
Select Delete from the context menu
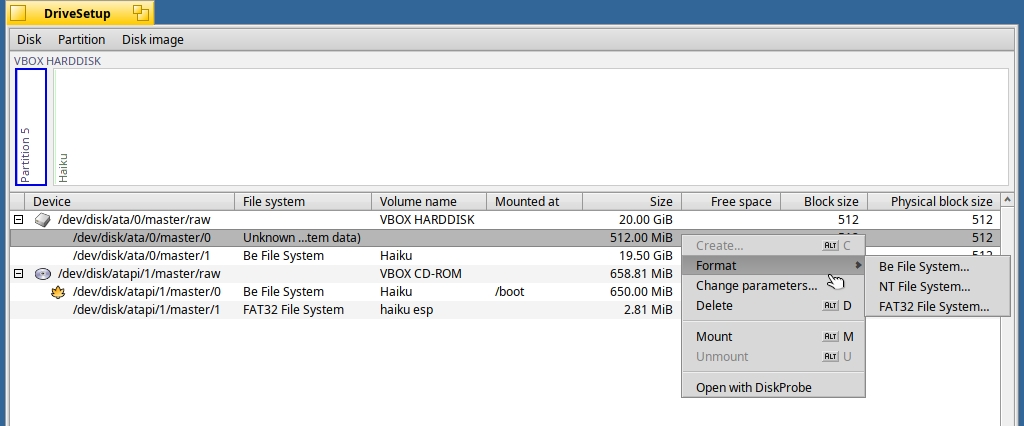pyautogui.click(x=714, y=306)
